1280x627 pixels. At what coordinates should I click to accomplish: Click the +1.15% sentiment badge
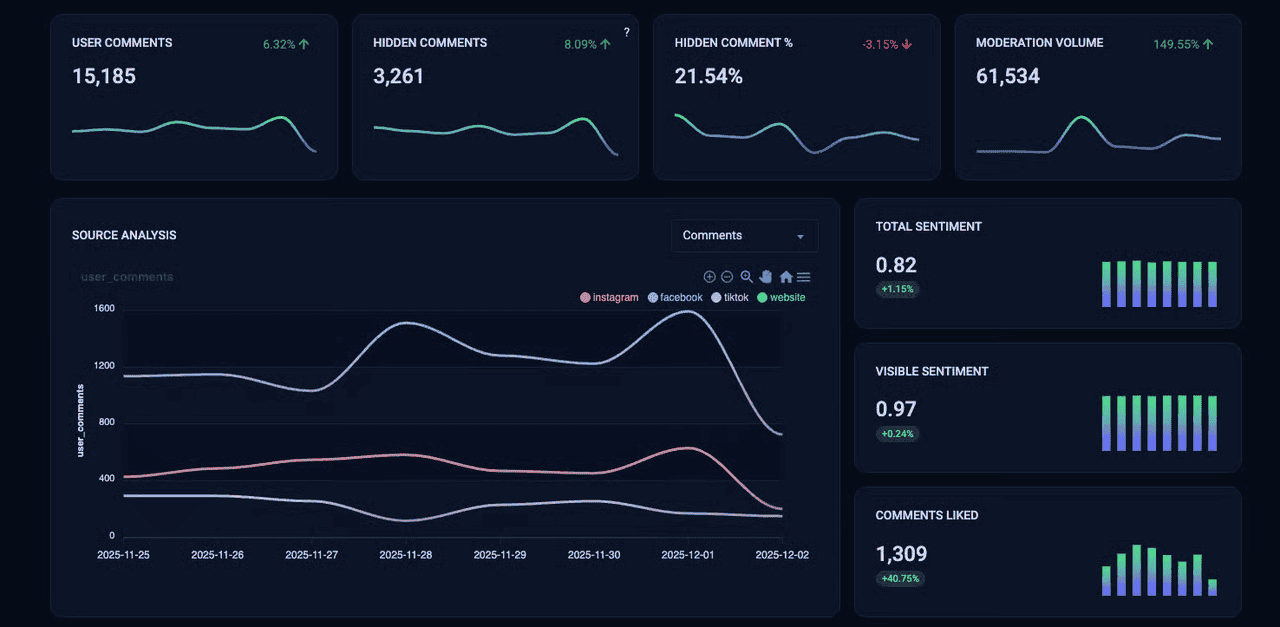[897, 289]
